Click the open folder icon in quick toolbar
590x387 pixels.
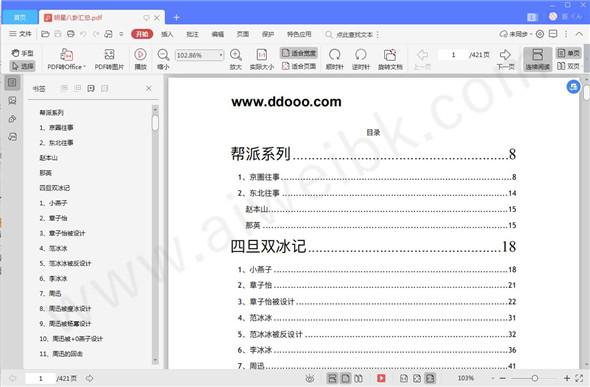pos(45,34)
